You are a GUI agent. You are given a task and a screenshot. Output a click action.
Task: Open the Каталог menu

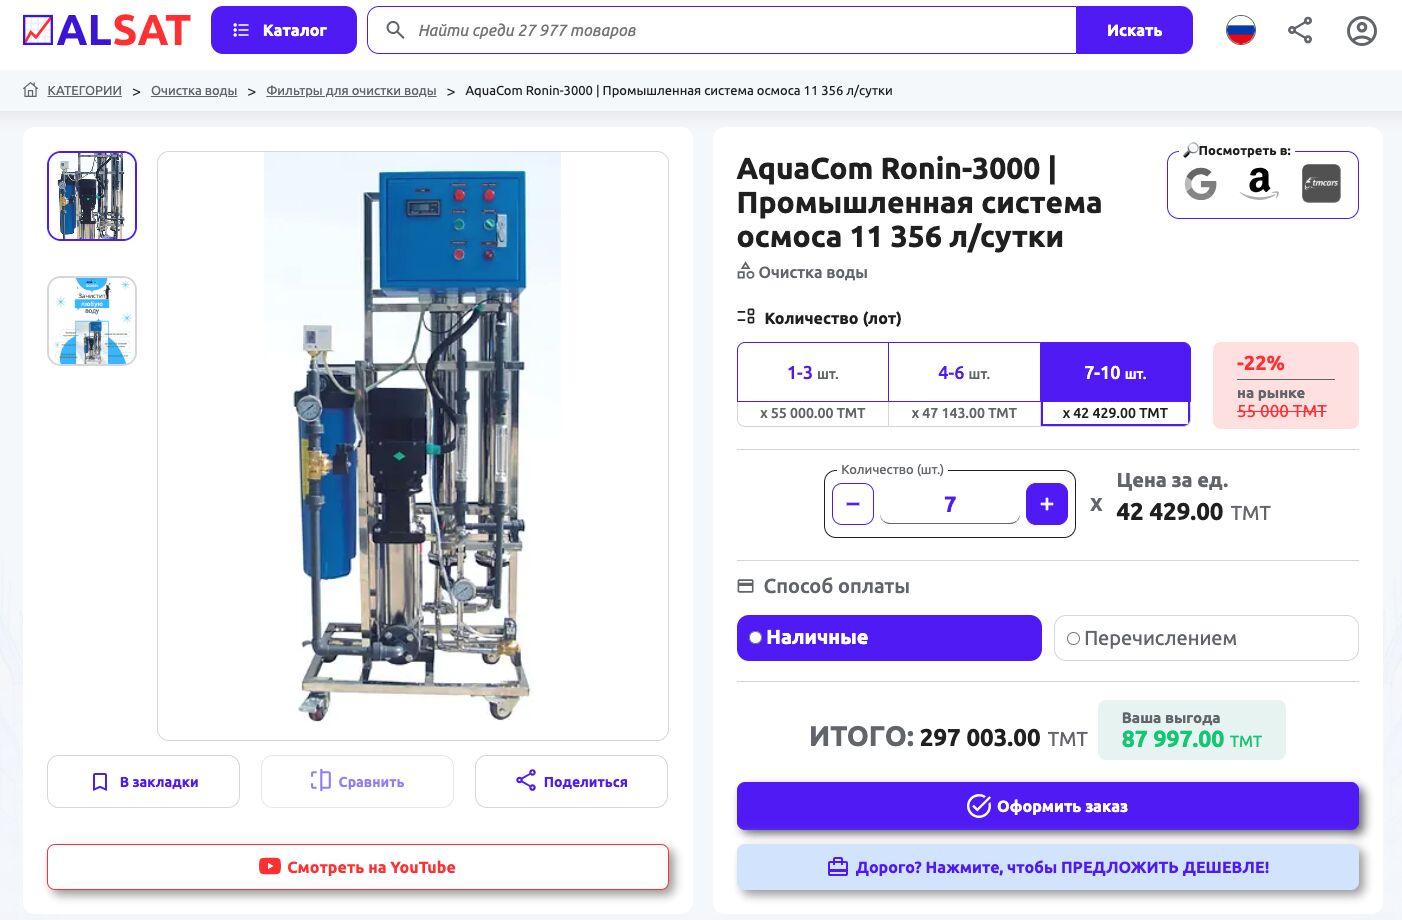283,30
